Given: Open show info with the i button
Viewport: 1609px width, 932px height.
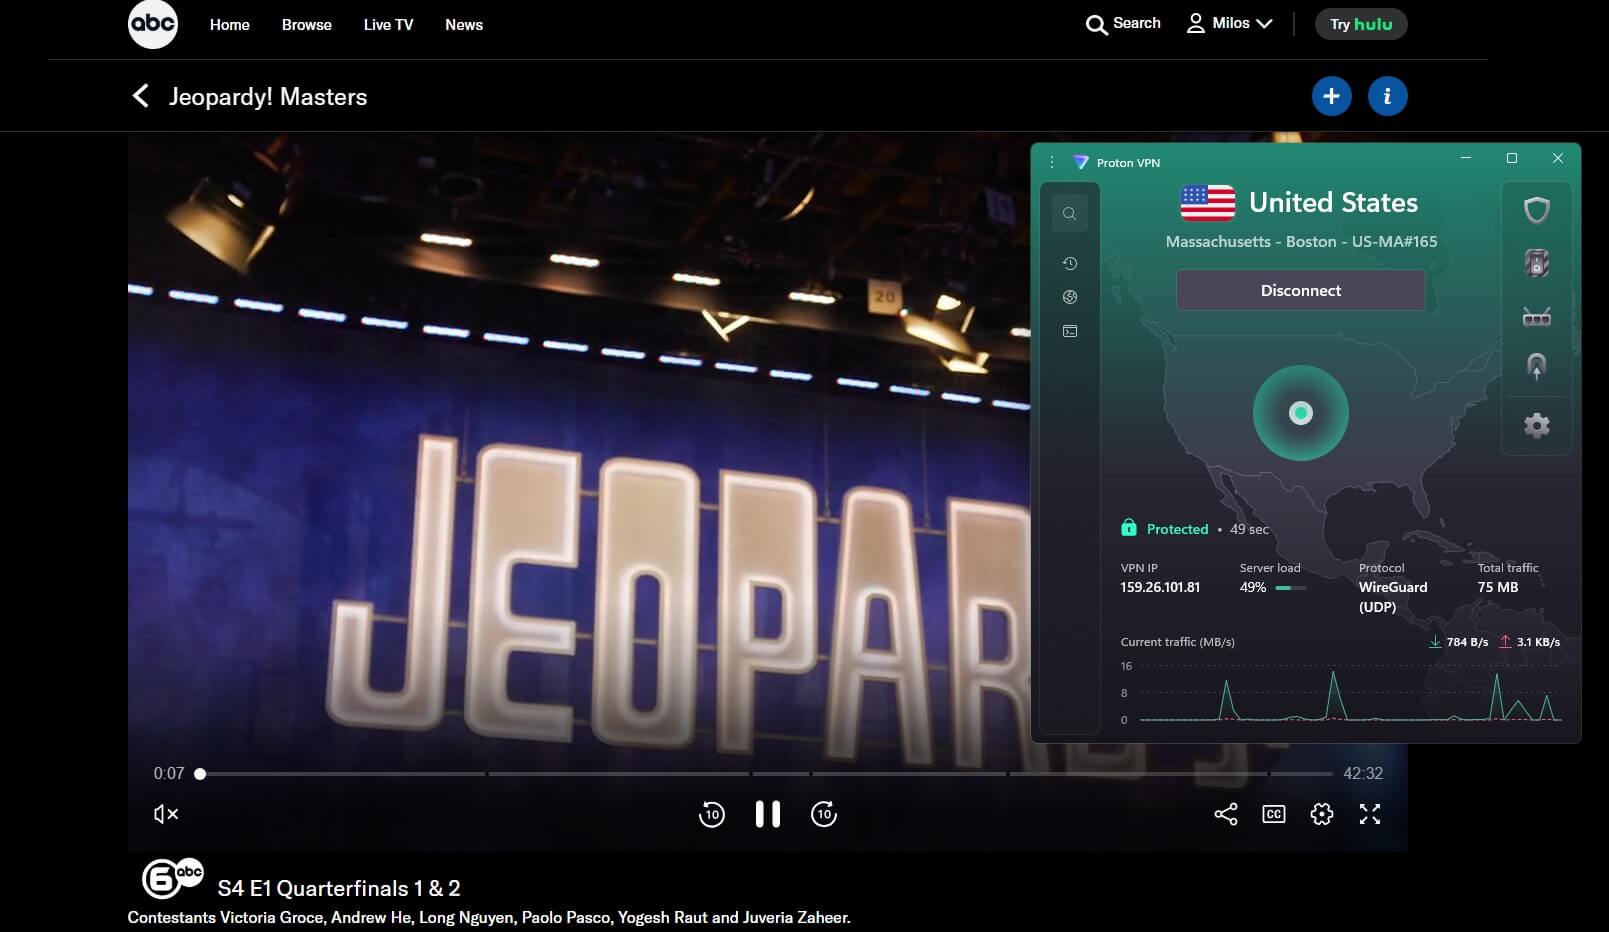Looking at the screenshot, I should click(x=1387, y=96).
